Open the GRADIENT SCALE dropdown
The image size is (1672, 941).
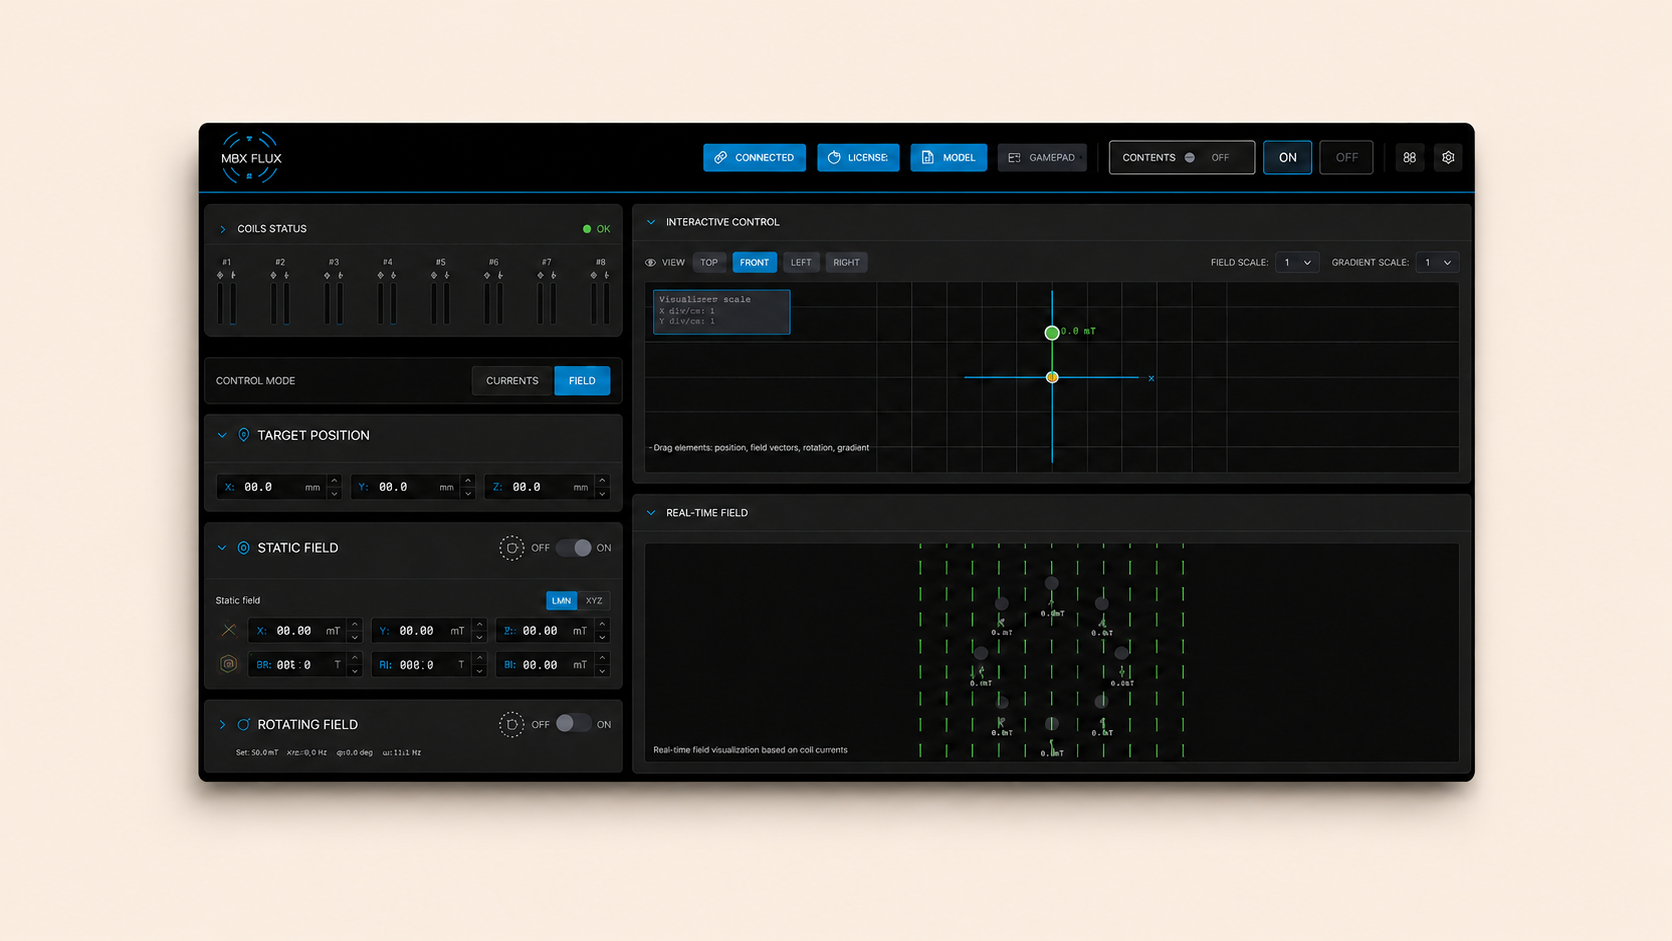(x=1437, y=263)
